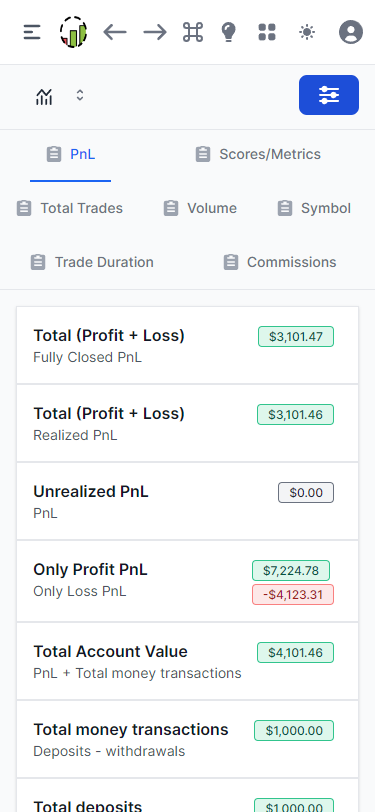
Task: Go forward with the right arrow
Action: pos(155,32)
